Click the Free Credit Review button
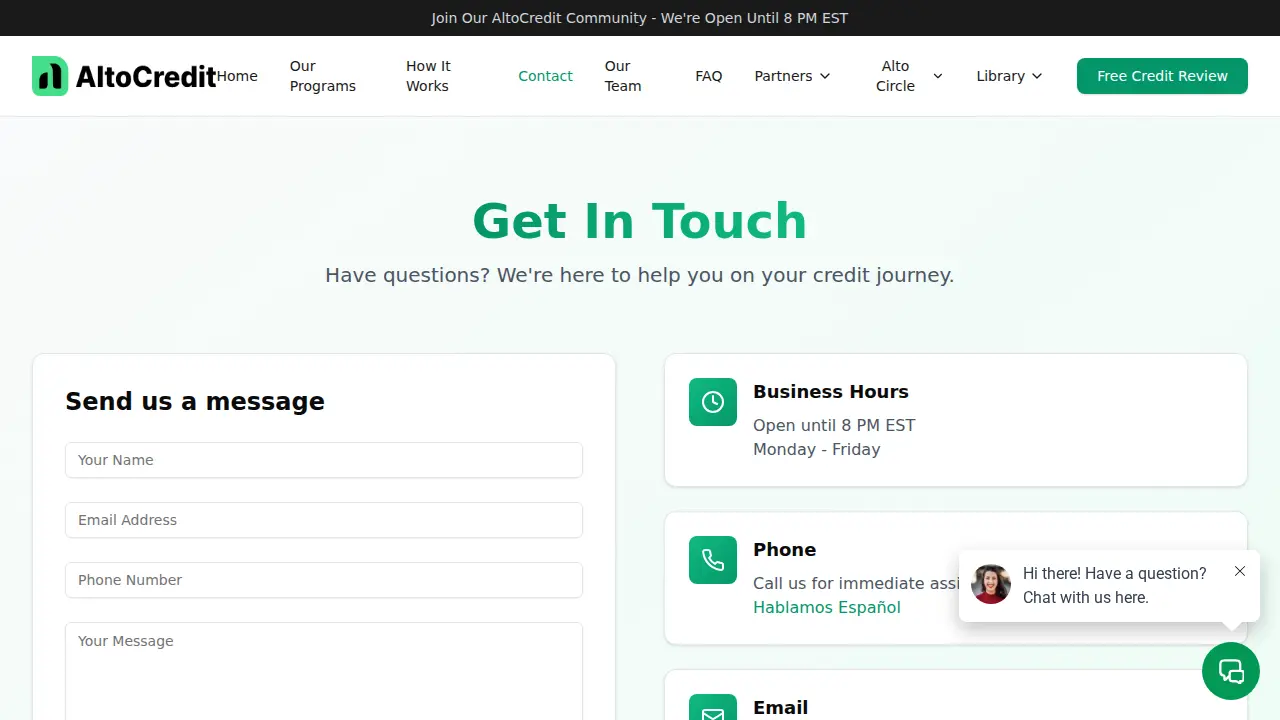The height and width of the screenshot is (720, 1280). [1162, 76]
